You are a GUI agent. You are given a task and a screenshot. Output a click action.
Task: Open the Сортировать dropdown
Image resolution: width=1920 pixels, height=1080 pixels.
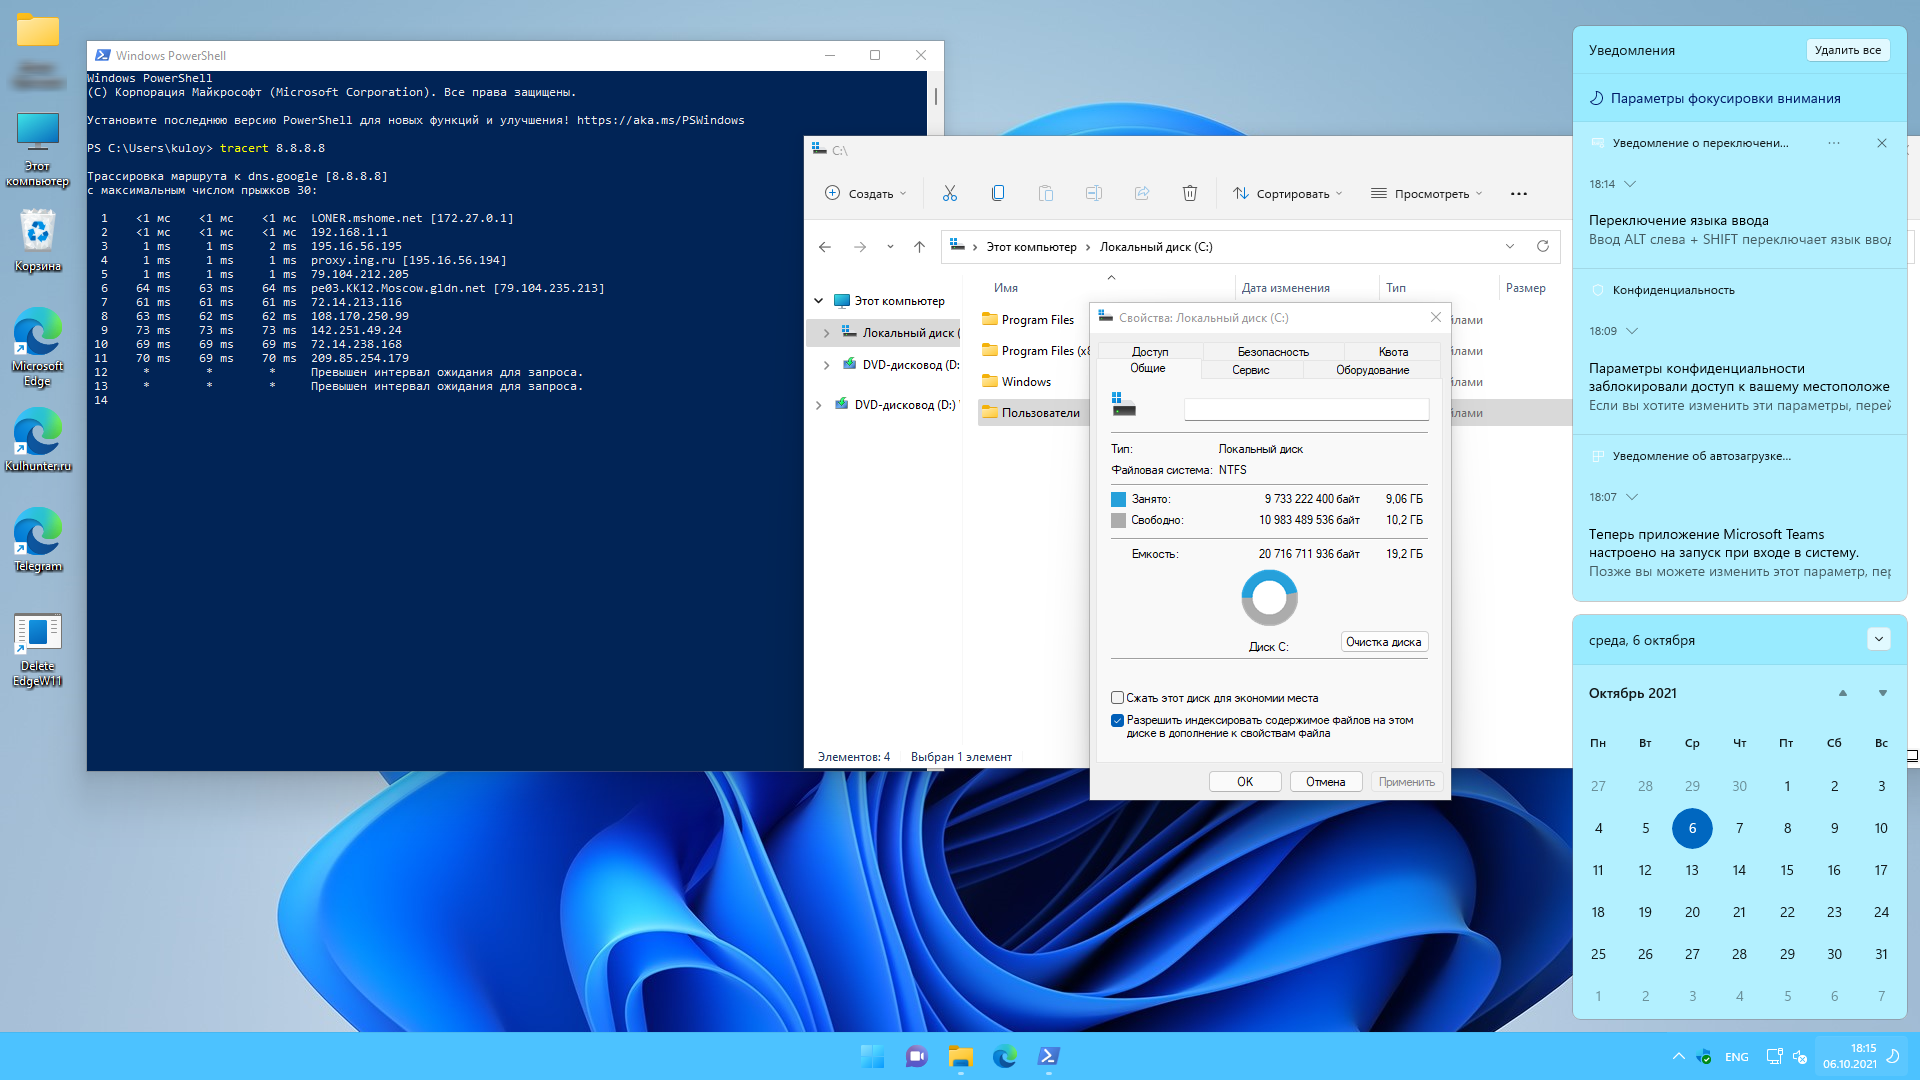pos(1287,194)
